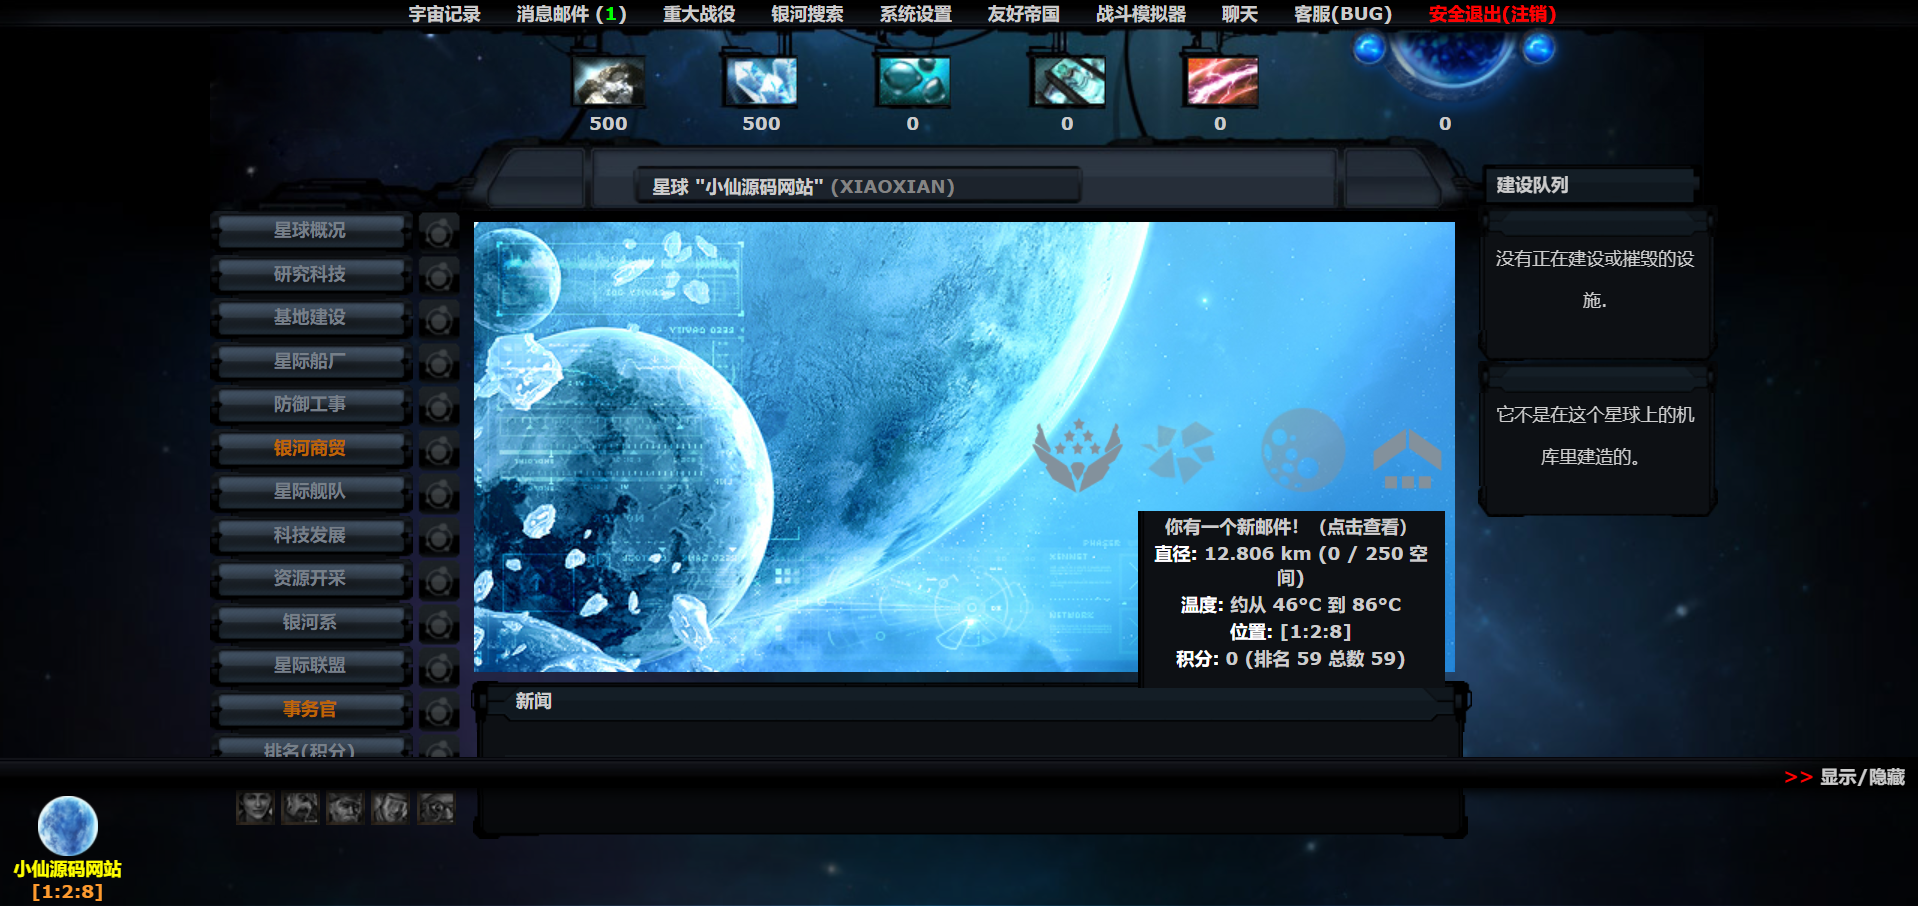Open 银河搜索 from the top menu
This screenshot has width=1918, height=906.
(x=807, y=14)
